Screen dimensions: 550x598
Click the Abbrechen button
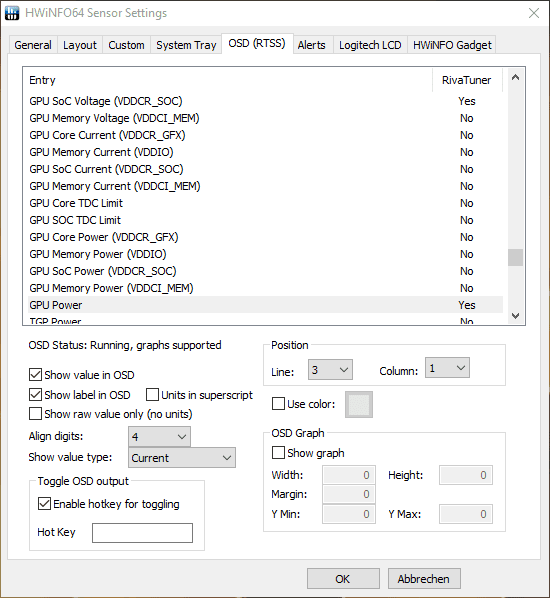coord(424,579)
